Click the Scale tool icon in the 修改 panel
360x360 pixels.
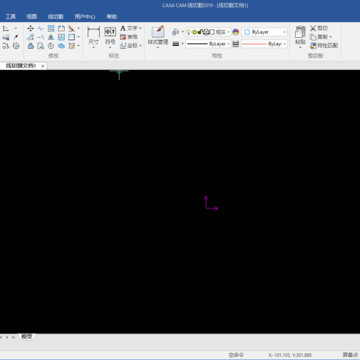(61, 37)
